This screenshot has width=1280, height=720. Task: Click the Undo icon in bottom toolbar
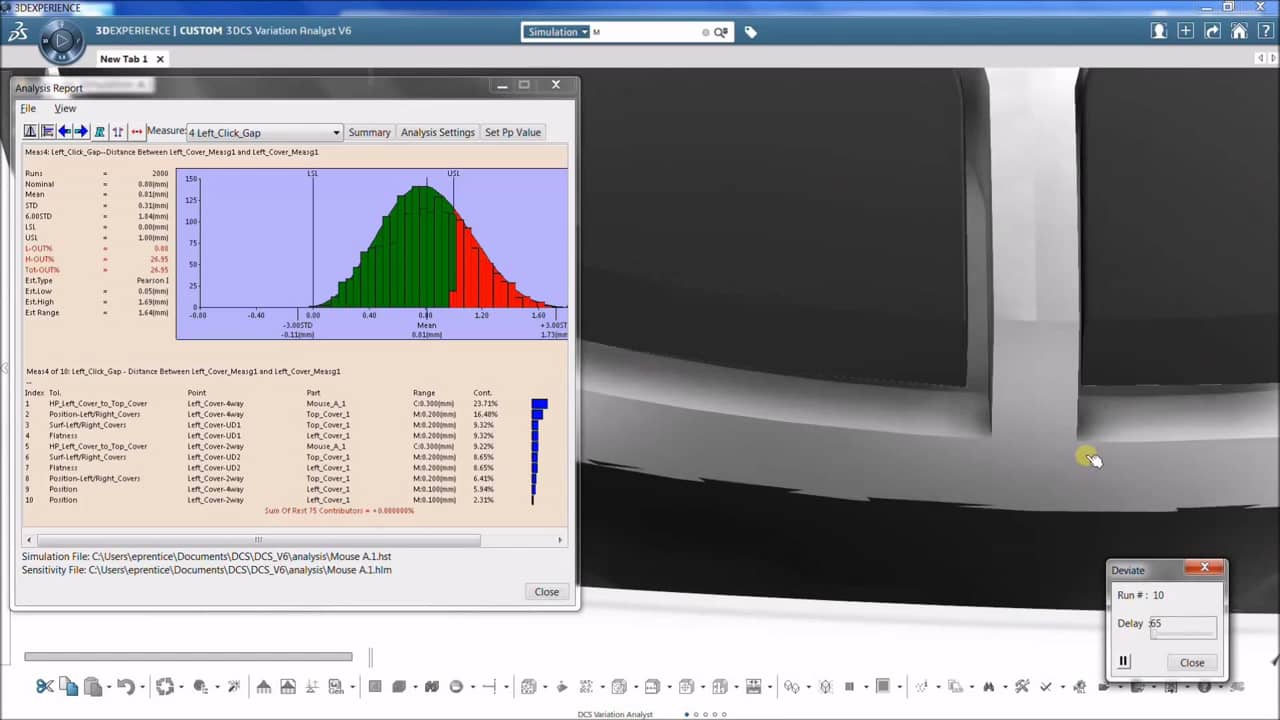point(125,686)
